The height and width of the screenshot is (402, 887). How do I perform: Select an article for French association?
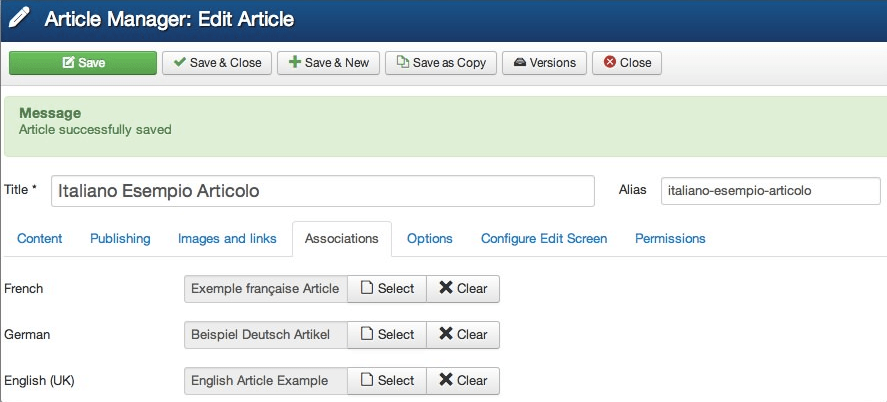pos(386,289)
